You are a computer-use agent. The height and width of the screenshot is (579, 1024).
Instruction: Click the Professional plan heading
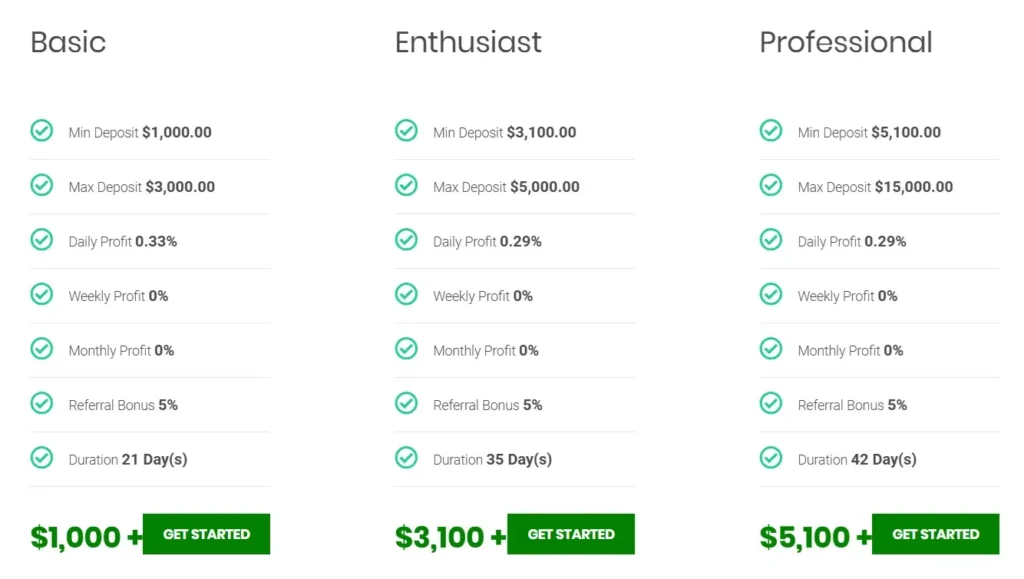pos(845,42)
